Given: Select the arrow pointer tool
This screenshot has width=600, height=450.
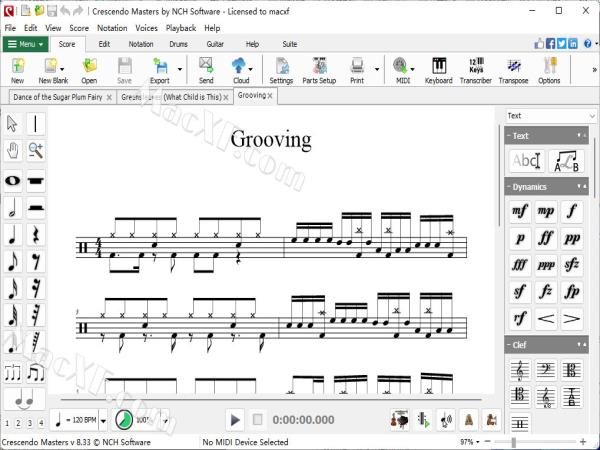Looking at the screenshot, I should pos(12,124).
